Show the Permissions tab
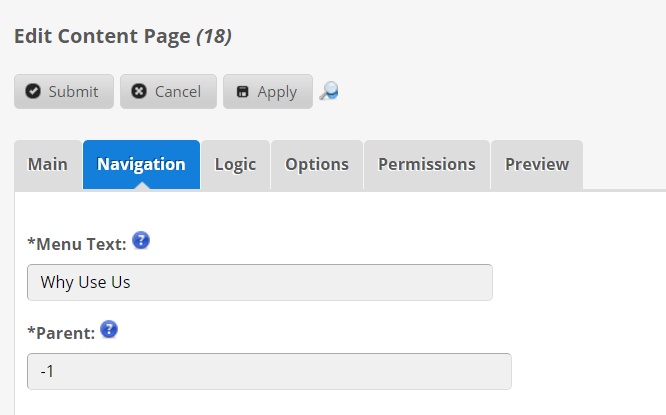The width and height of the screenshot is (666, 415). 427,164
